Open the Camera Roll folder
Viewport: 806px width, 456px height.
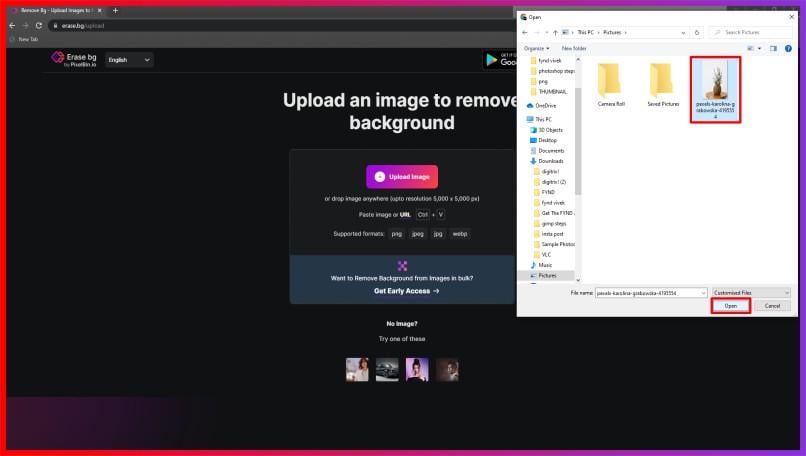point(611,85)
